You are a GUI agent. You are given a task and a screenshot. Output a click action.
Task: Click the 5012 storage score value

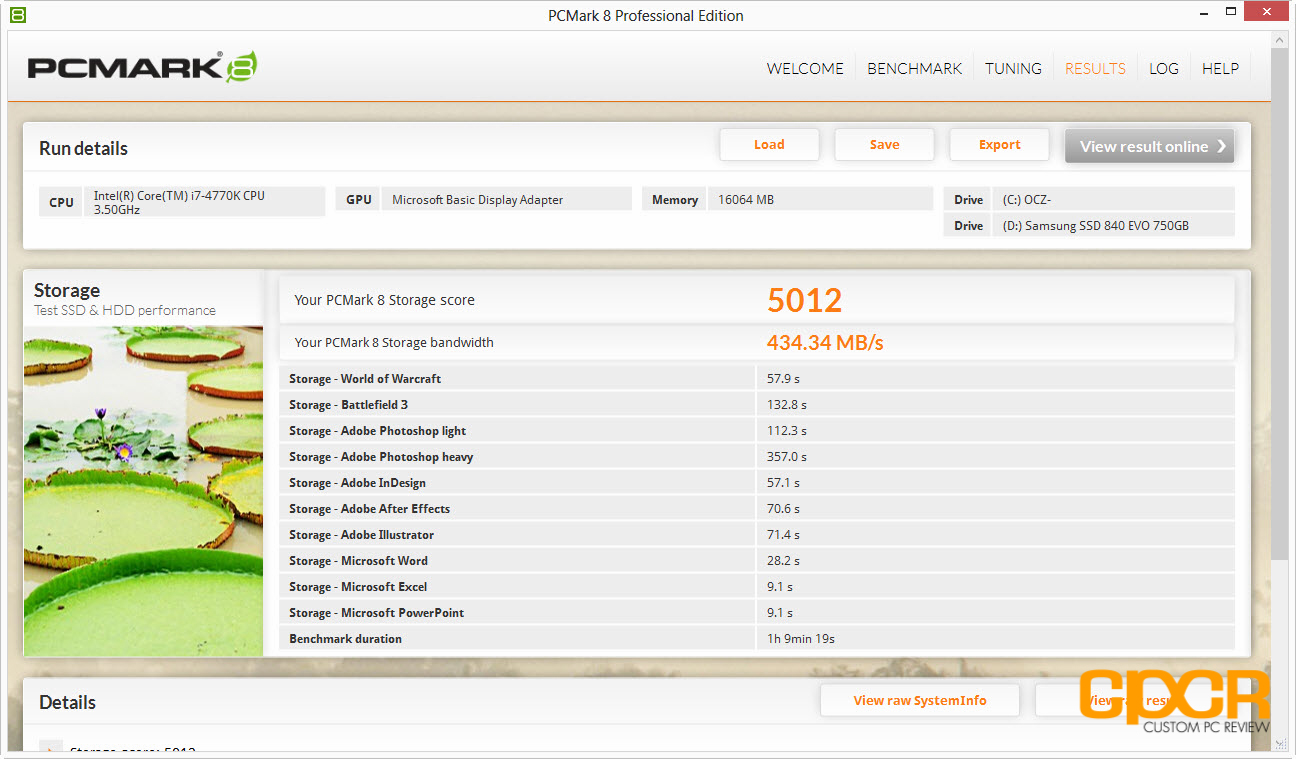click(805, 300)
